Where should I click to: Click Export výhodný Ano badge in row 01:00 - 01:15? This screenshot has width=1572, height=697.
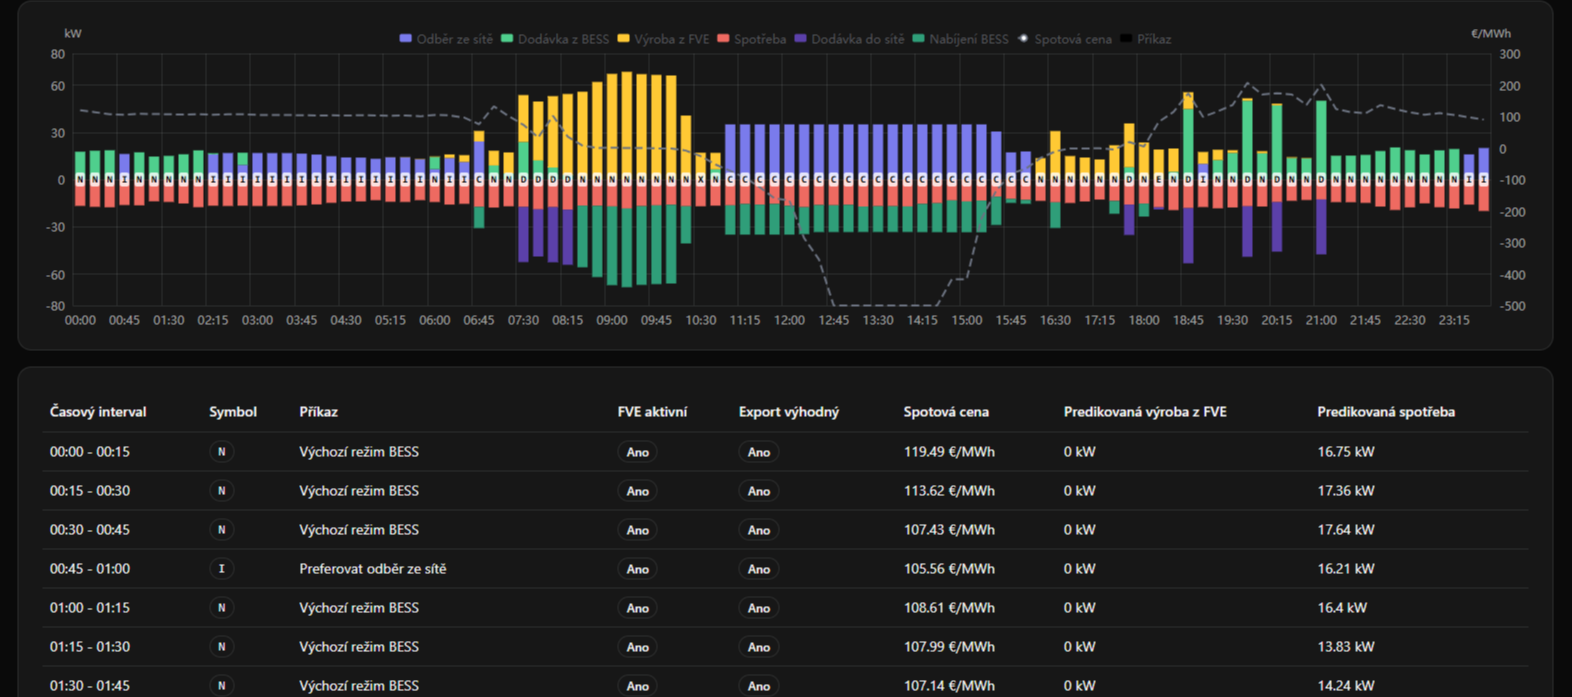click(x=759, y=608)
